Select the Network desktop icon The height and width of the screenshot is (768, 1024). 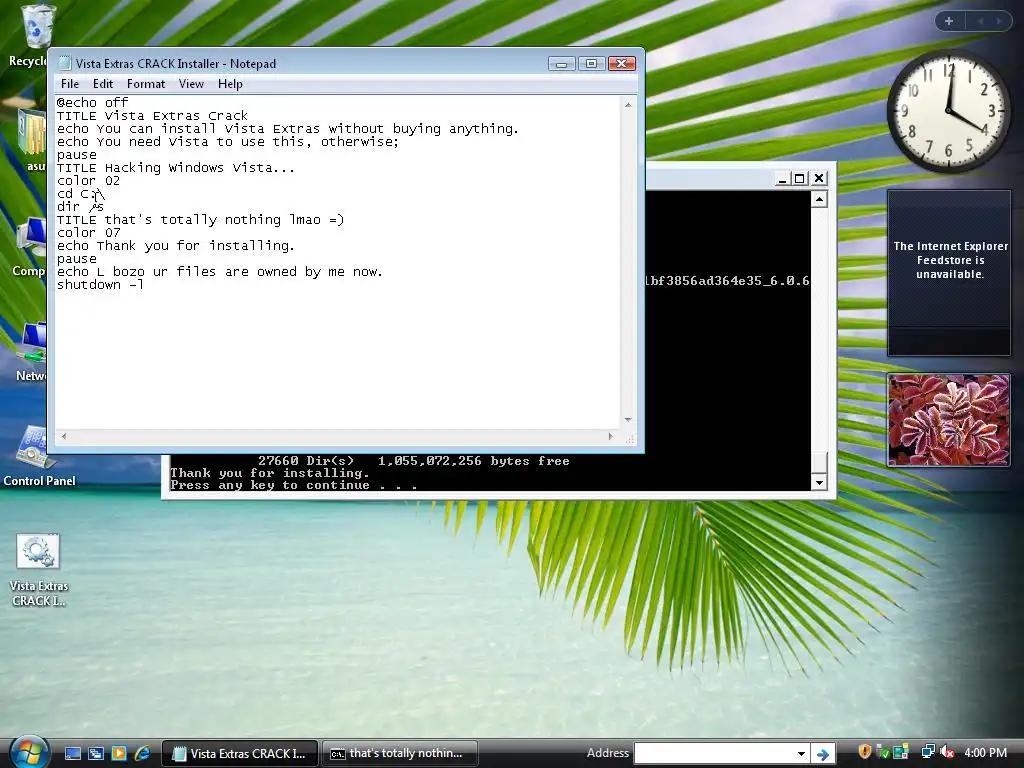tap(31, 351)
